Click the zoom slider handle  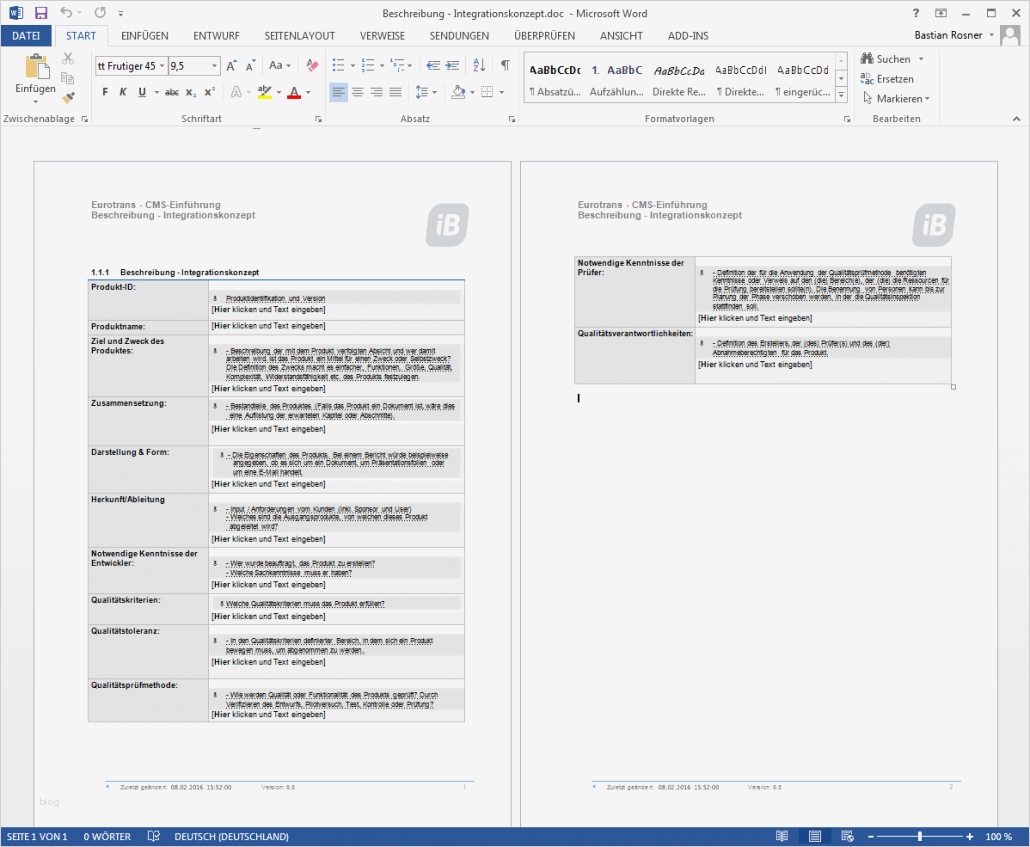tap(920, 836)
